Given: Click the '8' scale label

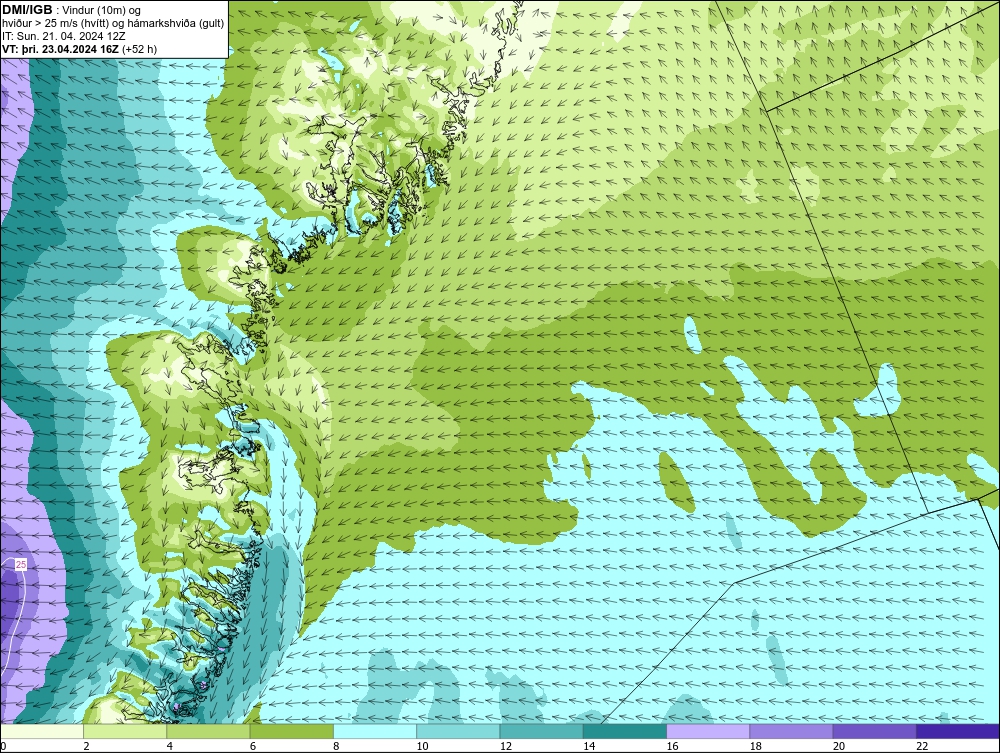Looking at the screenshot, I should (x=336, y=747).
